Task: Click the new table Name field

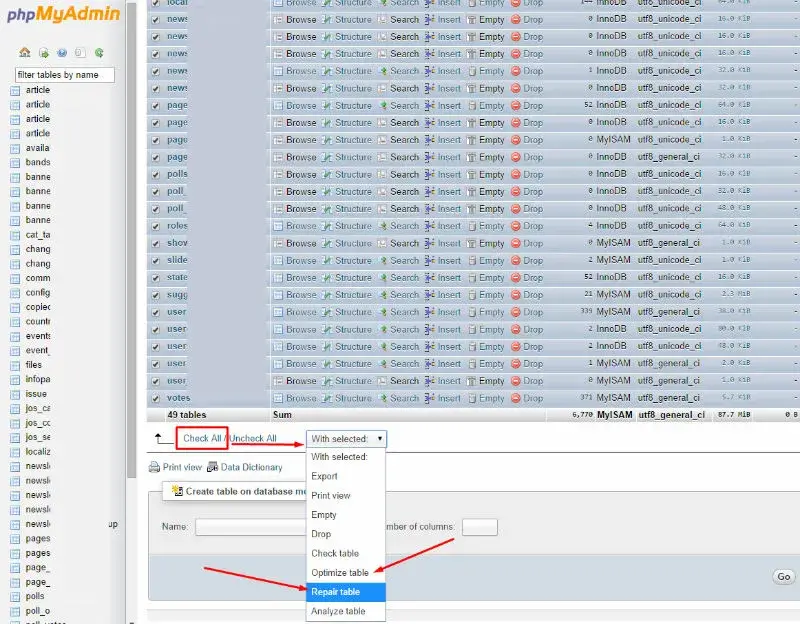Action: [250, 527]
